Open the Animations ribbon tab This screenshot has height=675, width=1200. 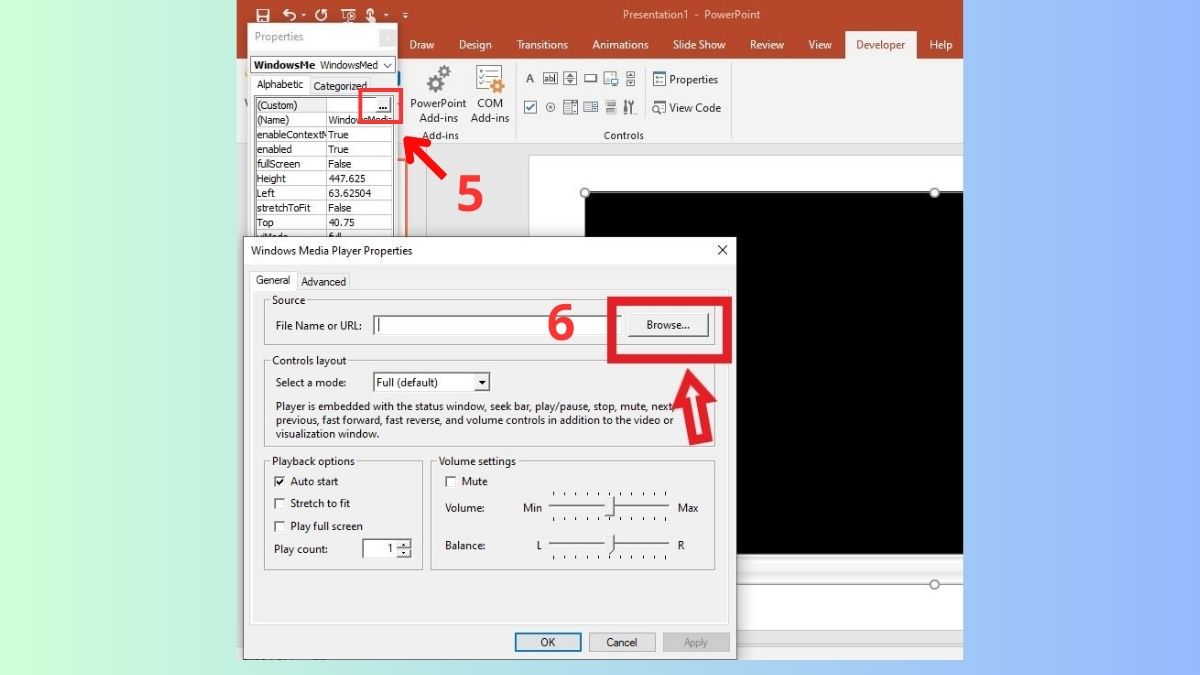(x=620, y=45)
